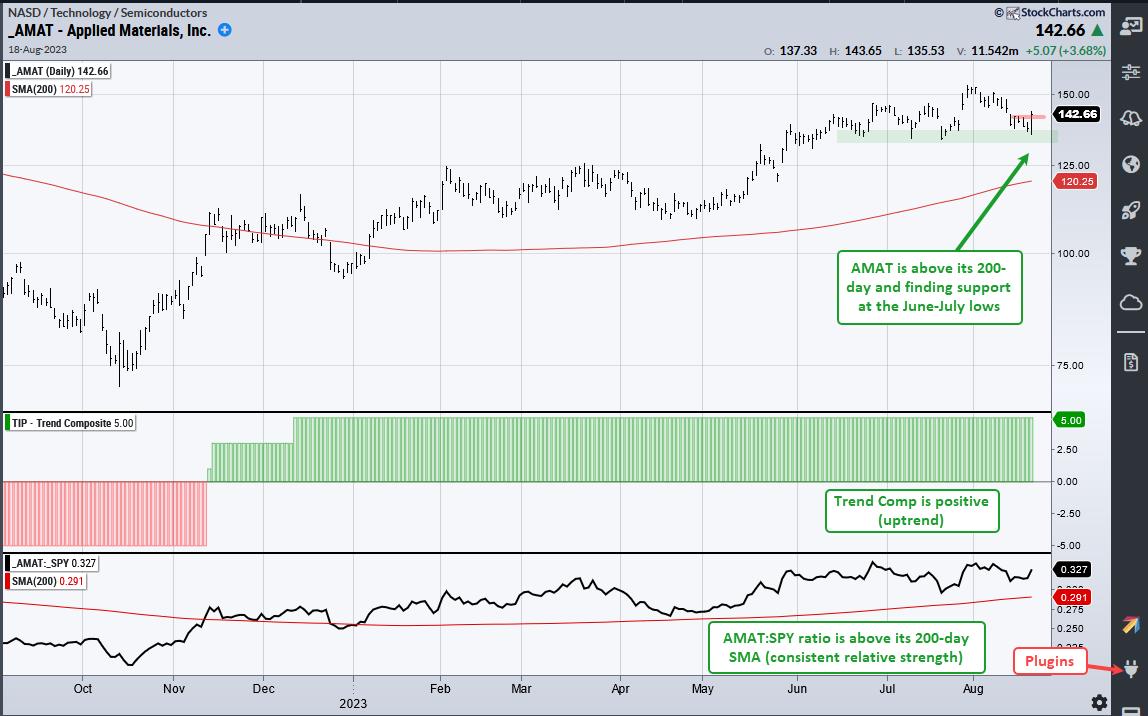The image size is (1148, 716).
Task: Click the TIP - Trend Composite legend label
Action: [70, 423]
